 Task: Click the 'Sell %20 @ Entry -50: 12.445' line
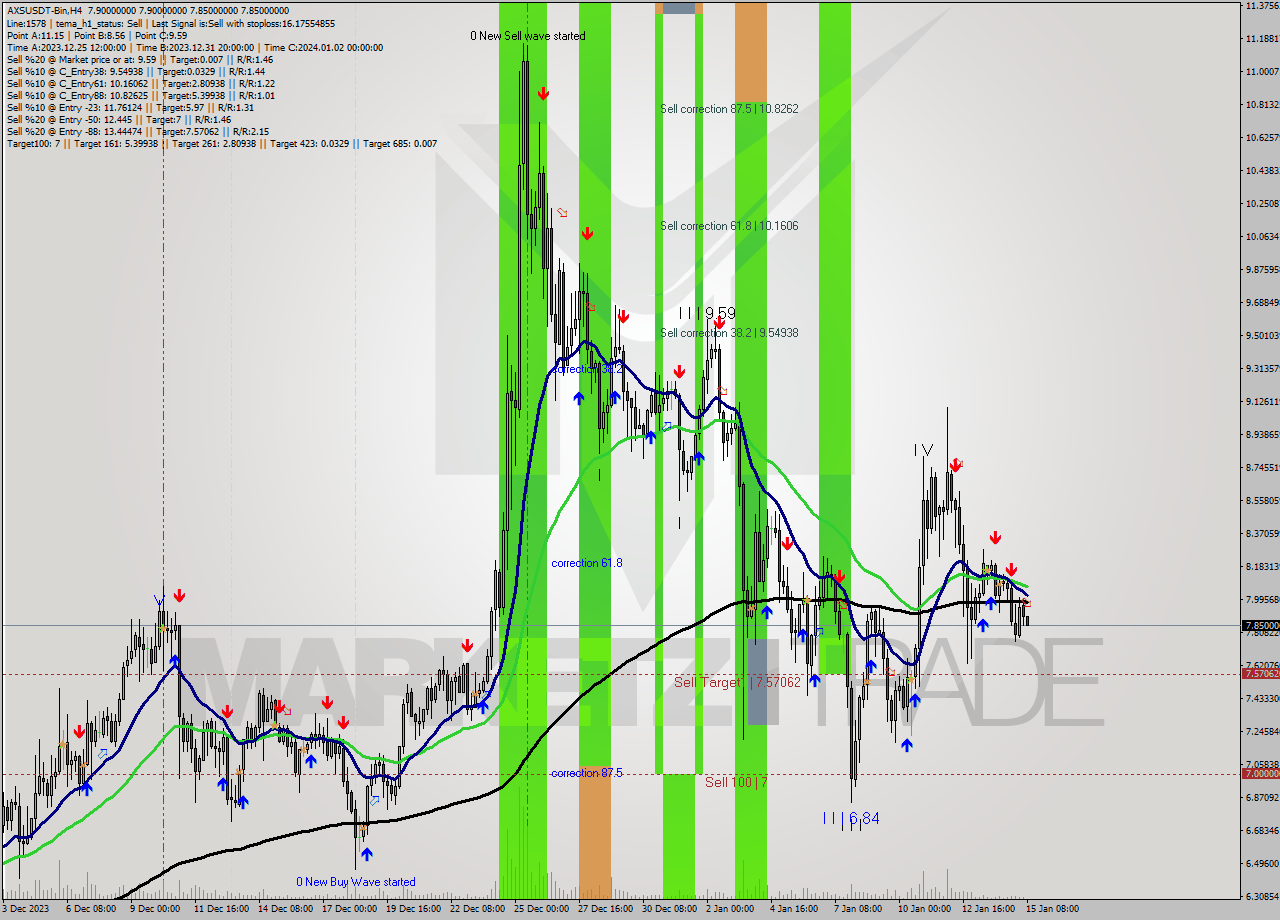118,120
